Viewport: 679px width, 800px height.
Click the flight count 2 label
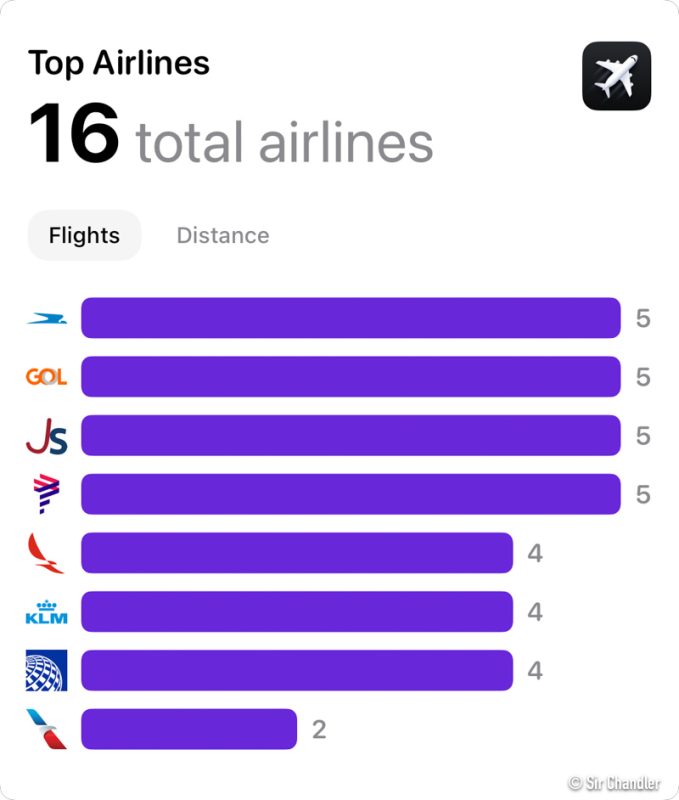pyautogui.click(x=319, y=729)
